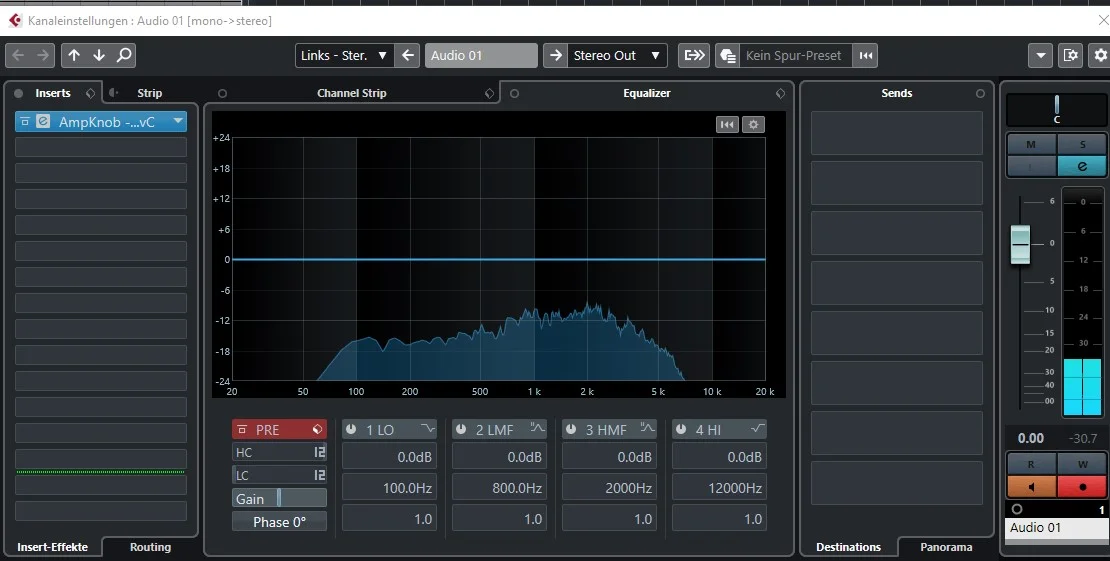The height and width of the screenshot is (561, 1110).
Task: Open AmpKnob plugin editor icon
Action: [43, 122]
